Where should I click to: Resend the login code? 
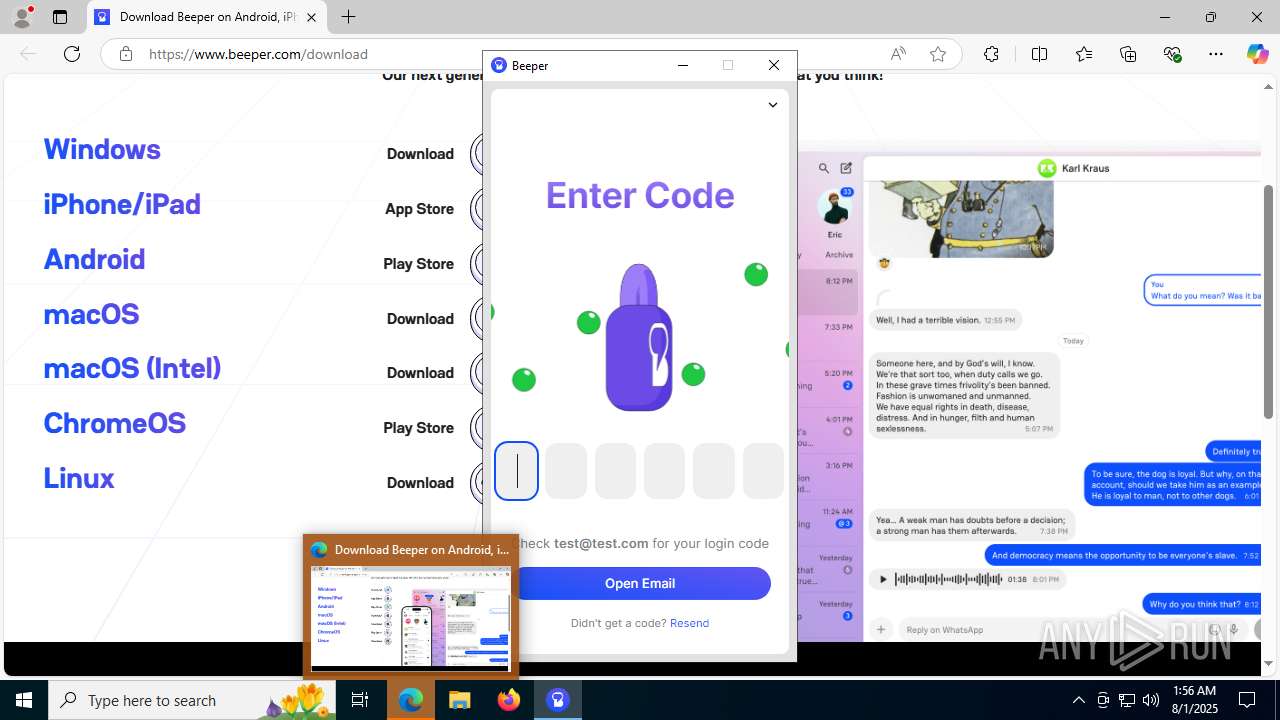689,623
